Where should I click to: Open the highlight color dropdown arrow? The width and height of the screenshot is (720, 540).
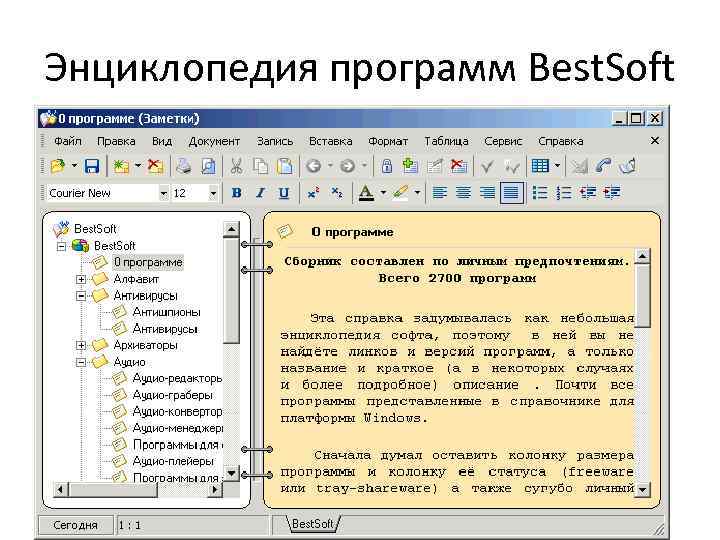[417, 193]
